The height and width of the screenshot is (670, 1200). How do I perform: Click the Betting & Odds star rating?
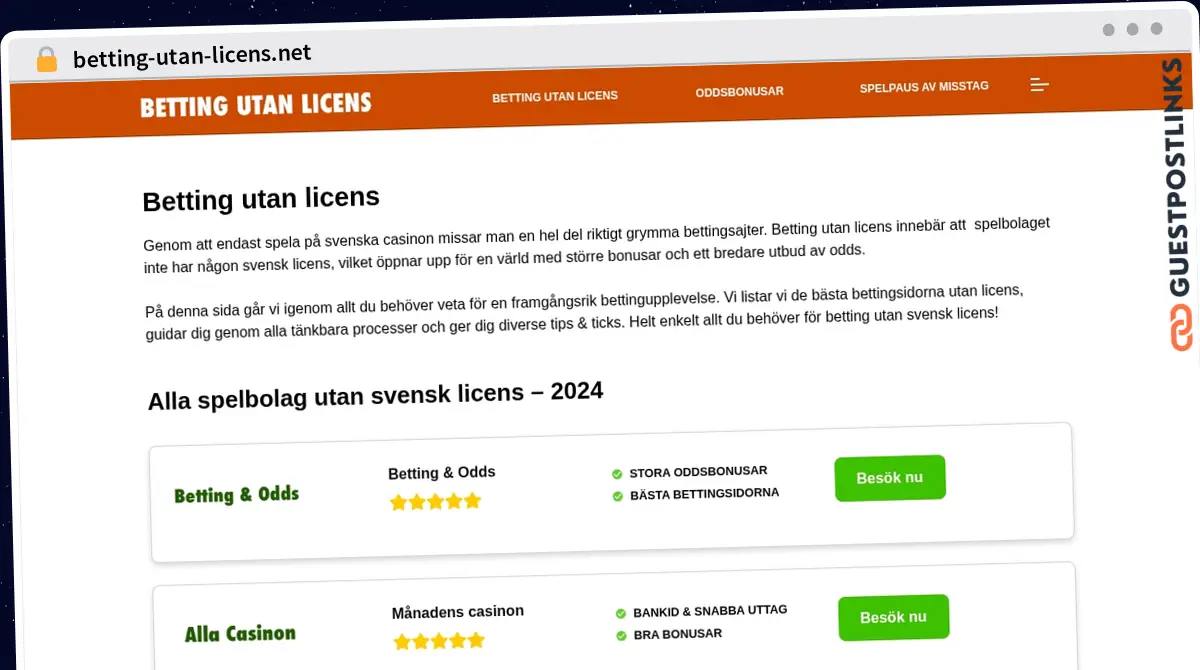tap(435, 501)
